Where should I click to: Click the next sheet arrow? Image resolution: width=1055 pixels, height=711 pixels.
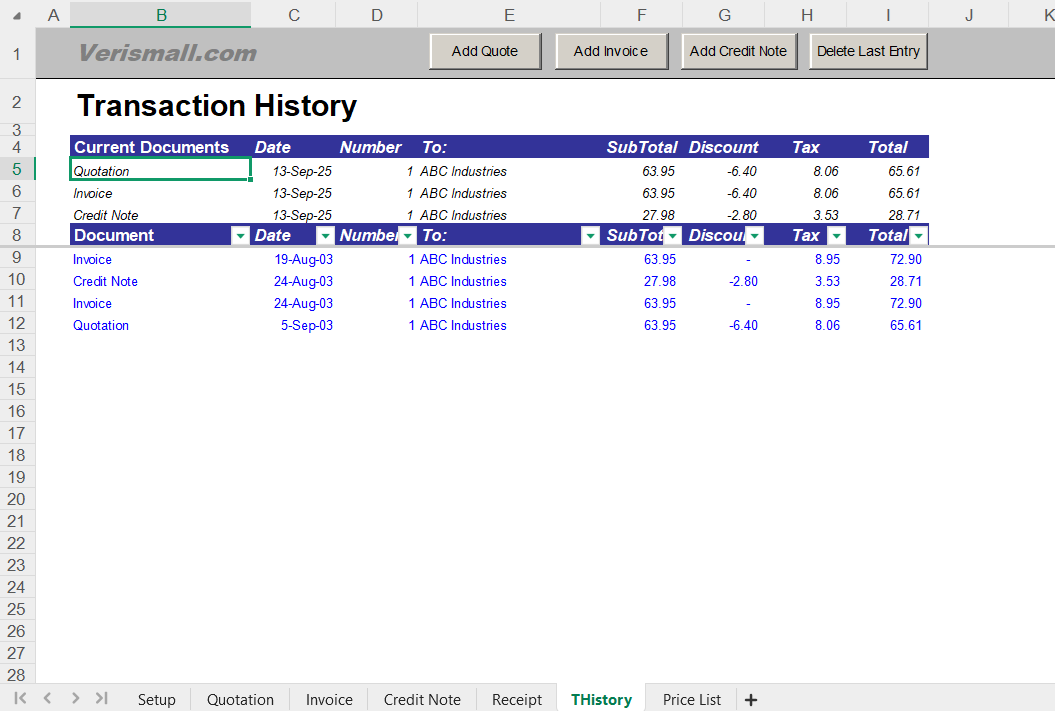75,699
